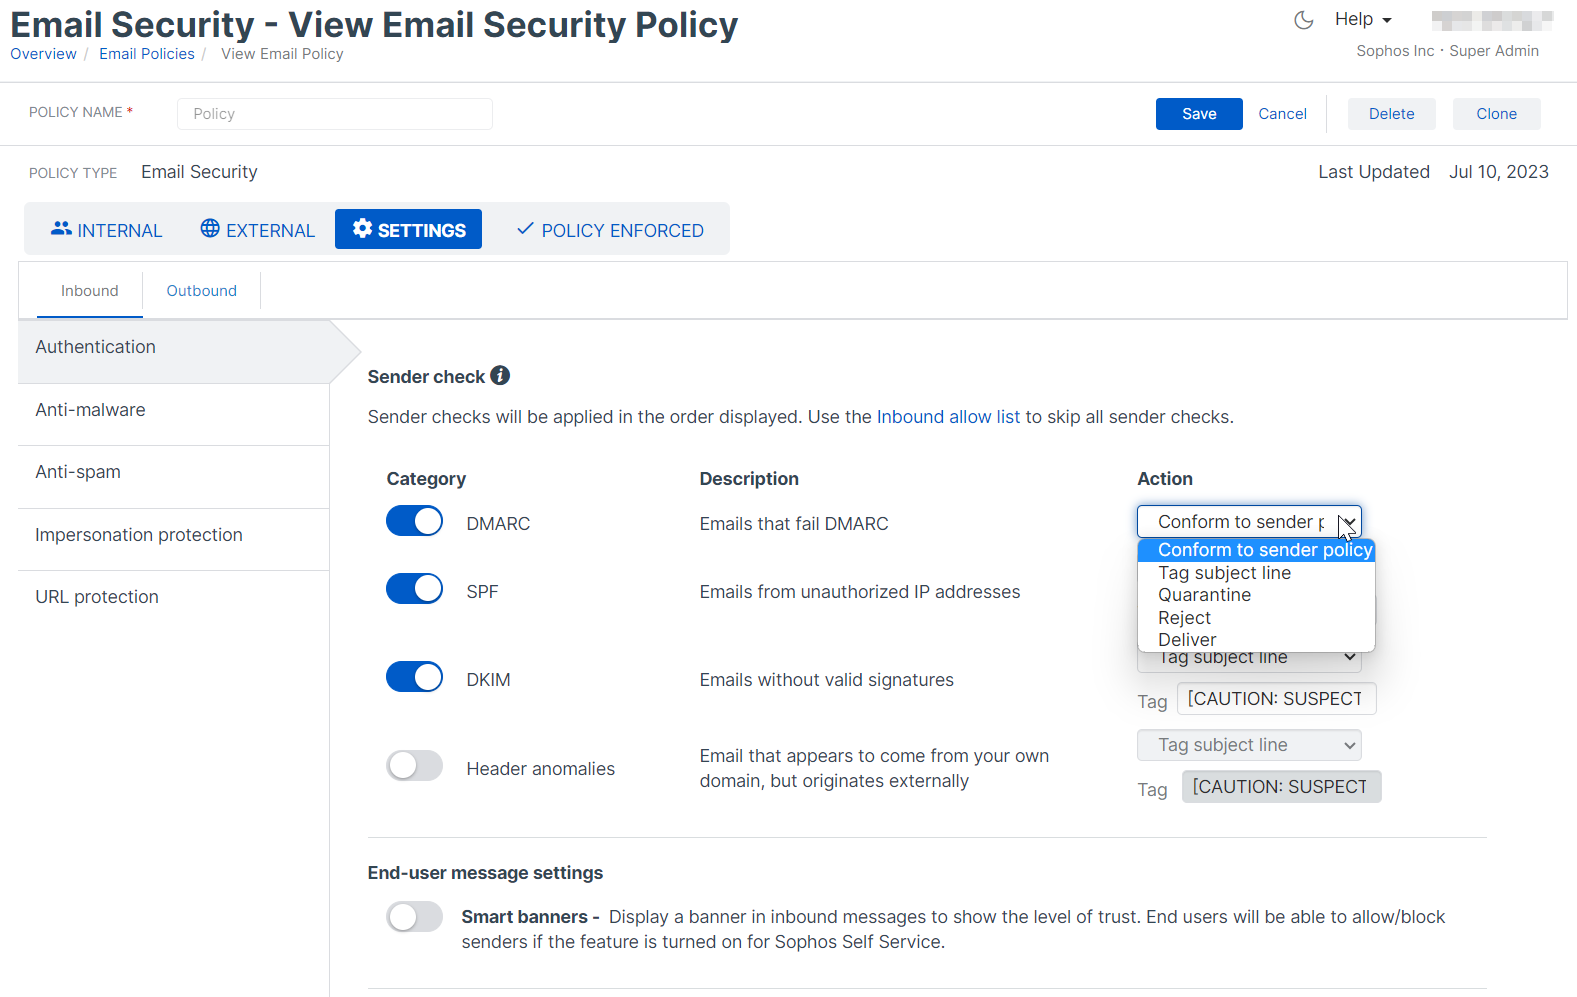The width and height of the screenshot is (1577, 997).
Task: Switch to the Outbound tab
Action: (x=201, y=291)
